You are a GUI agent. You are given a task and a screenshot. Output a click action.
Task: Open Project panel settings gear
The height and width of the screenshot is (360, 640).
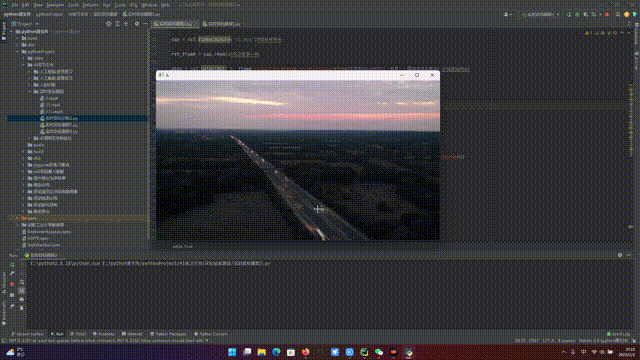[x=137, y=24]
